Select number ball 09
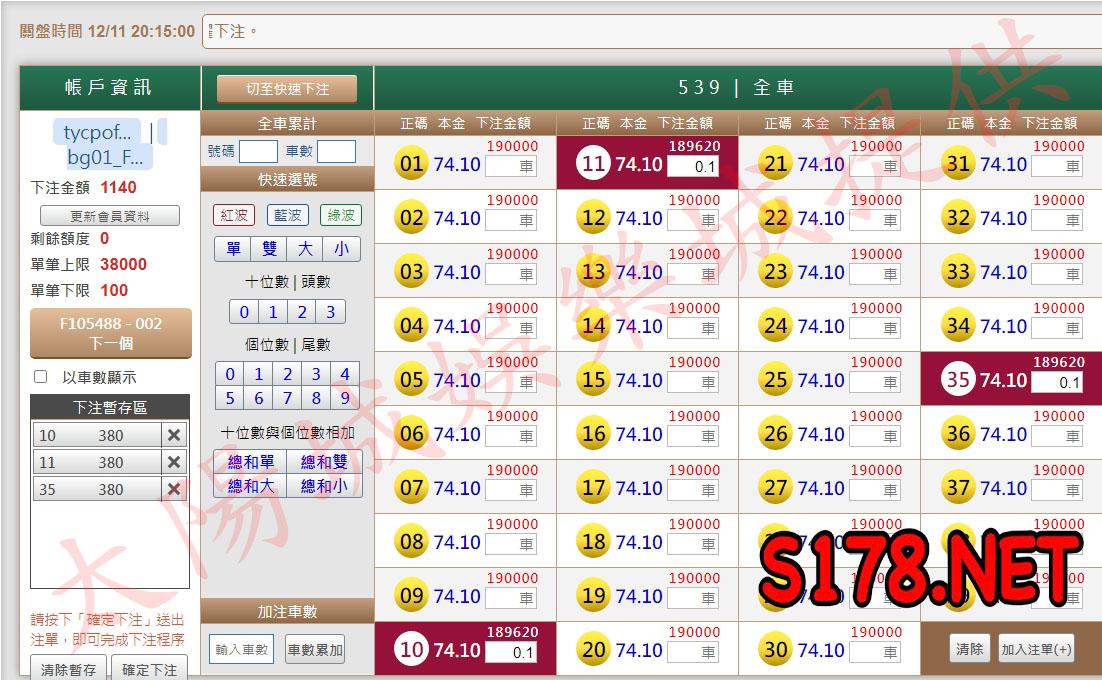 click(412, 596)
